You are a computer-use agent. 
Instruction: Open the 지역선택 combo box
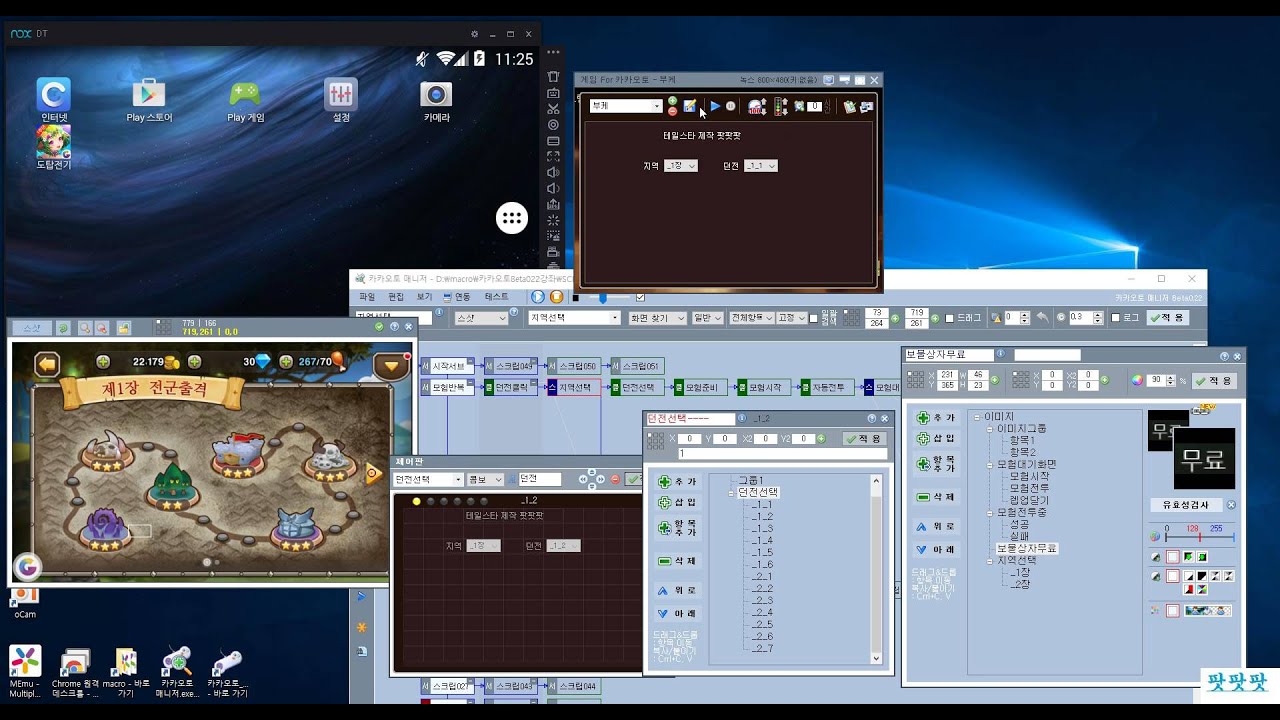tap(574, 318)
